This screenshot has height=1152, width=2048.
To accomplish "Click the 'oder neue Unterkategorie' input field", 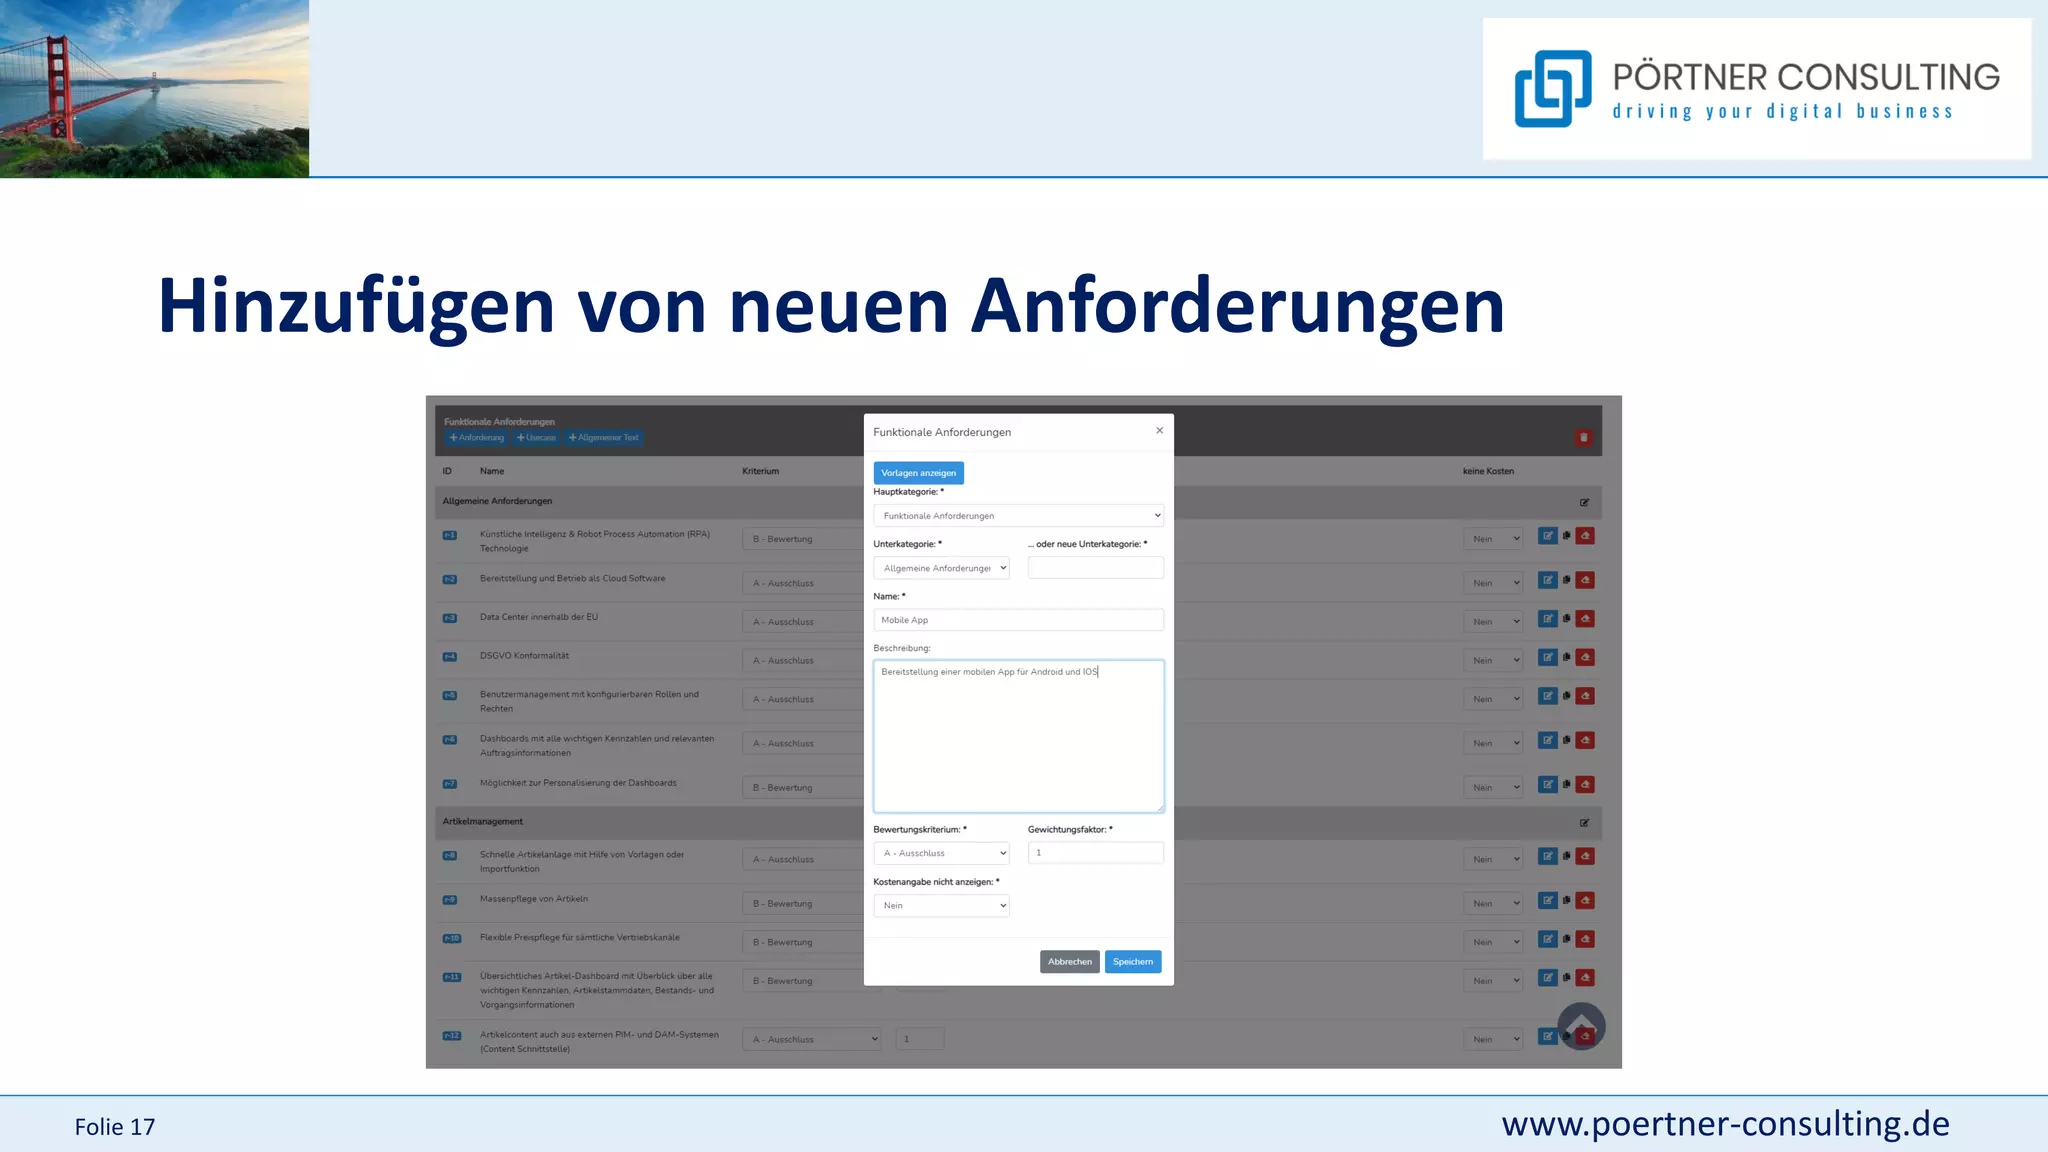I will pos(1095,568).
